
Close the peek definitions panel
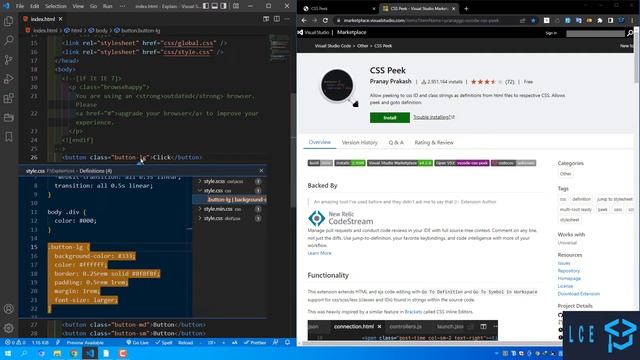pyautogui.click(x=261, y=171)
